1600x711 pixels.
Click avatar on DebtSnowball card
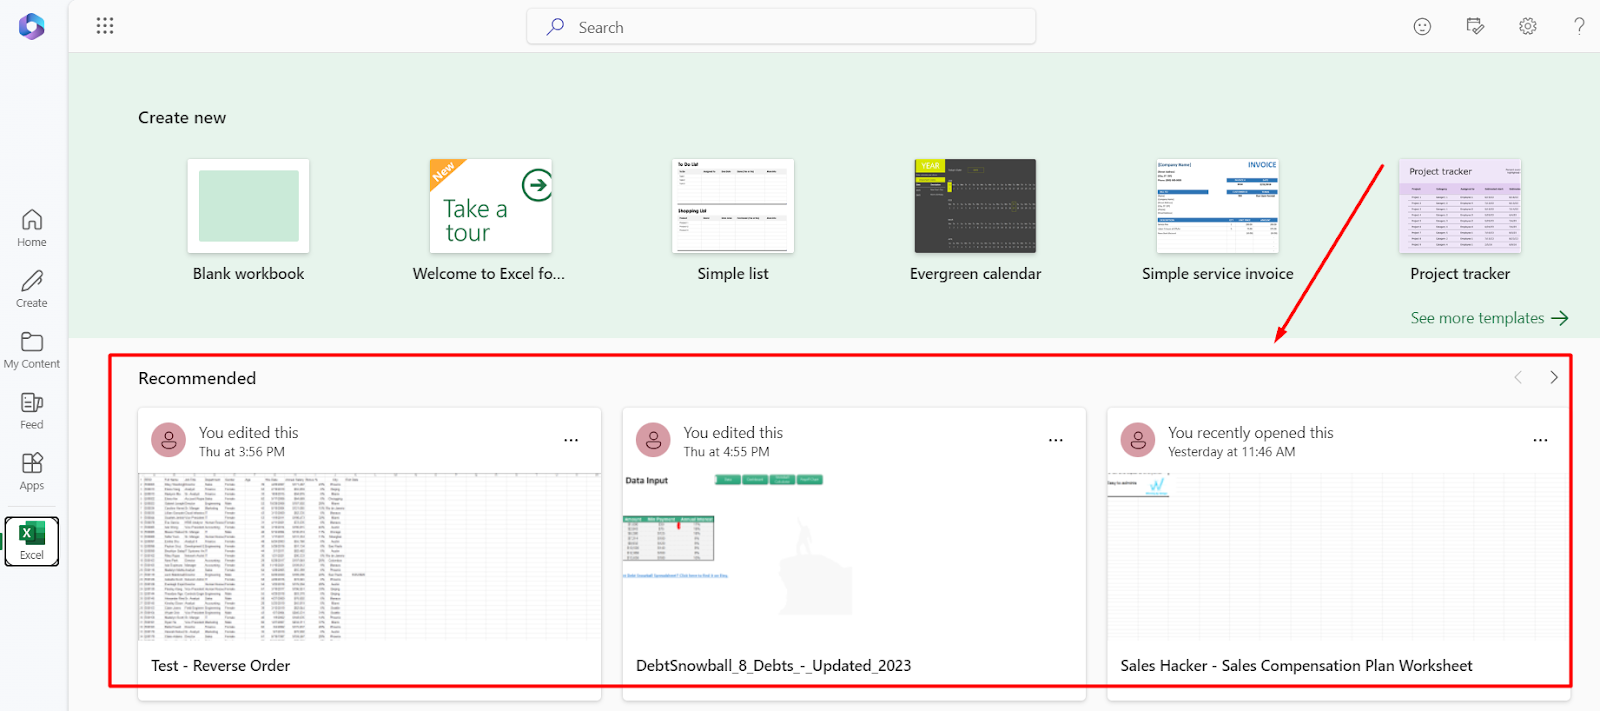pos(653,440)
